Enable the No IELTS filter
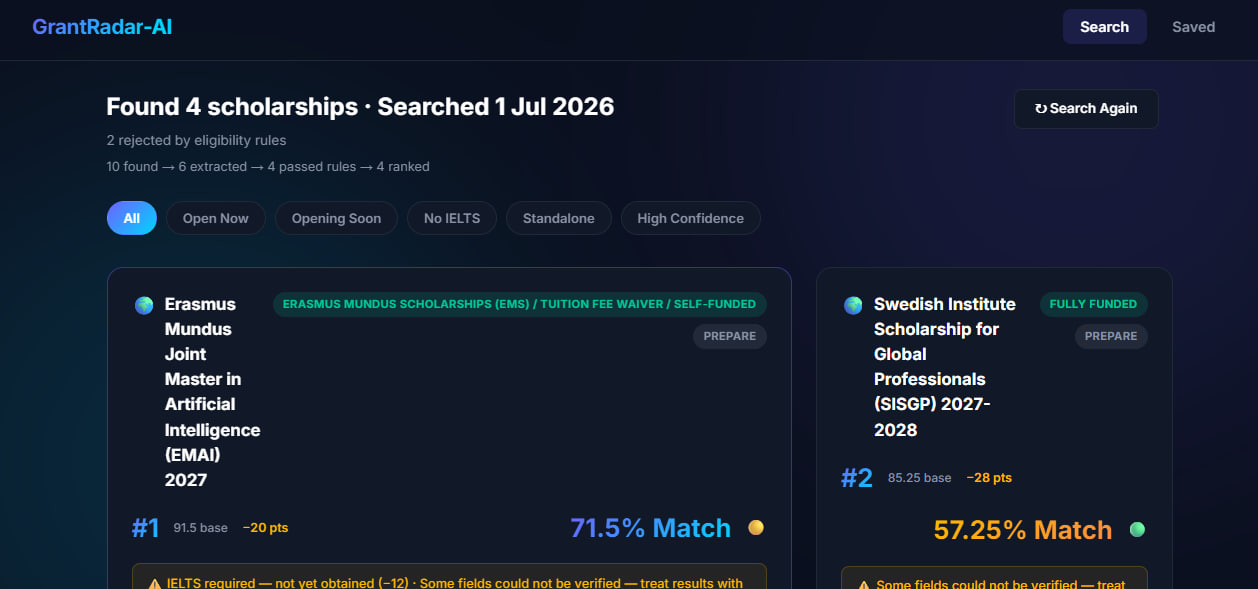Viewport: 1258px width, 589px height. [x=452, y=218]
